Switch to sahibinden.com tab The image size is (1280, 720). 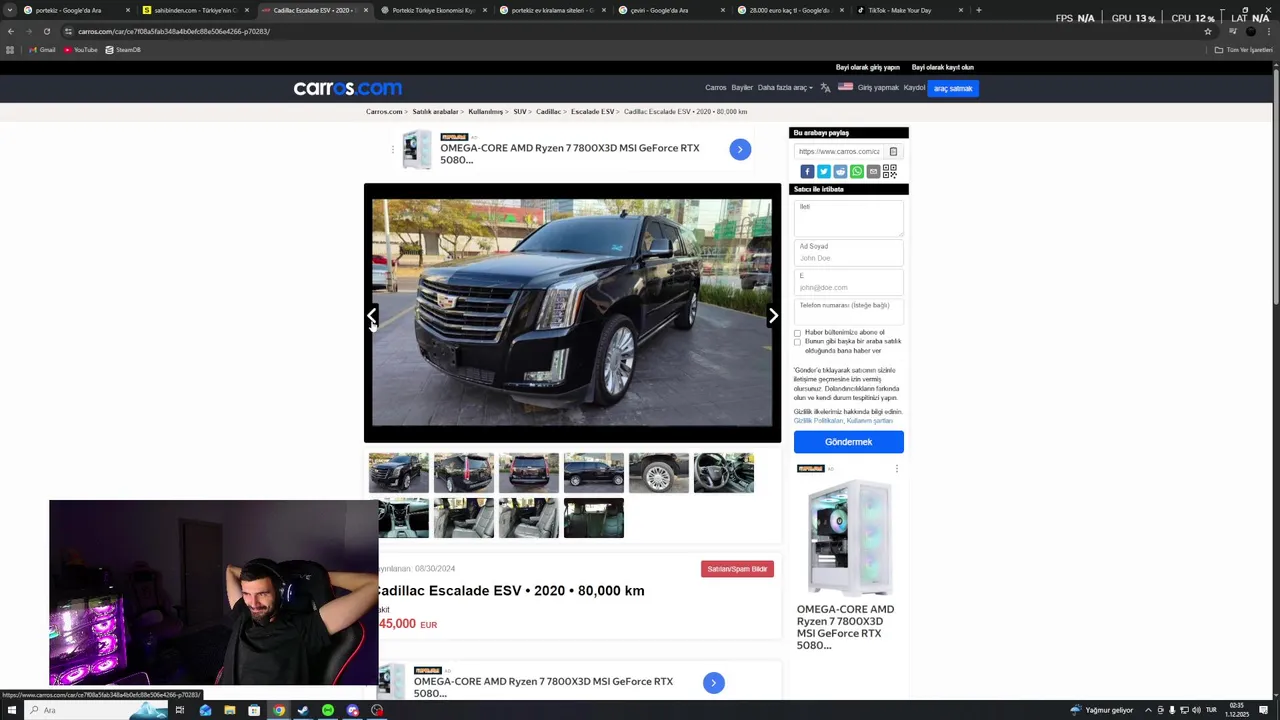pos(194,10)
